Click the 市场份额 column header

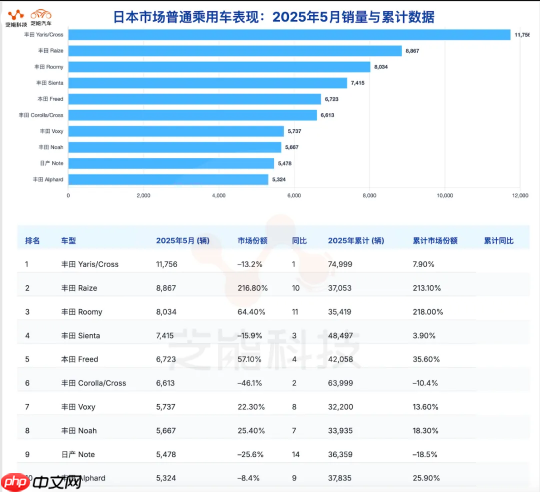pos(252,241)
